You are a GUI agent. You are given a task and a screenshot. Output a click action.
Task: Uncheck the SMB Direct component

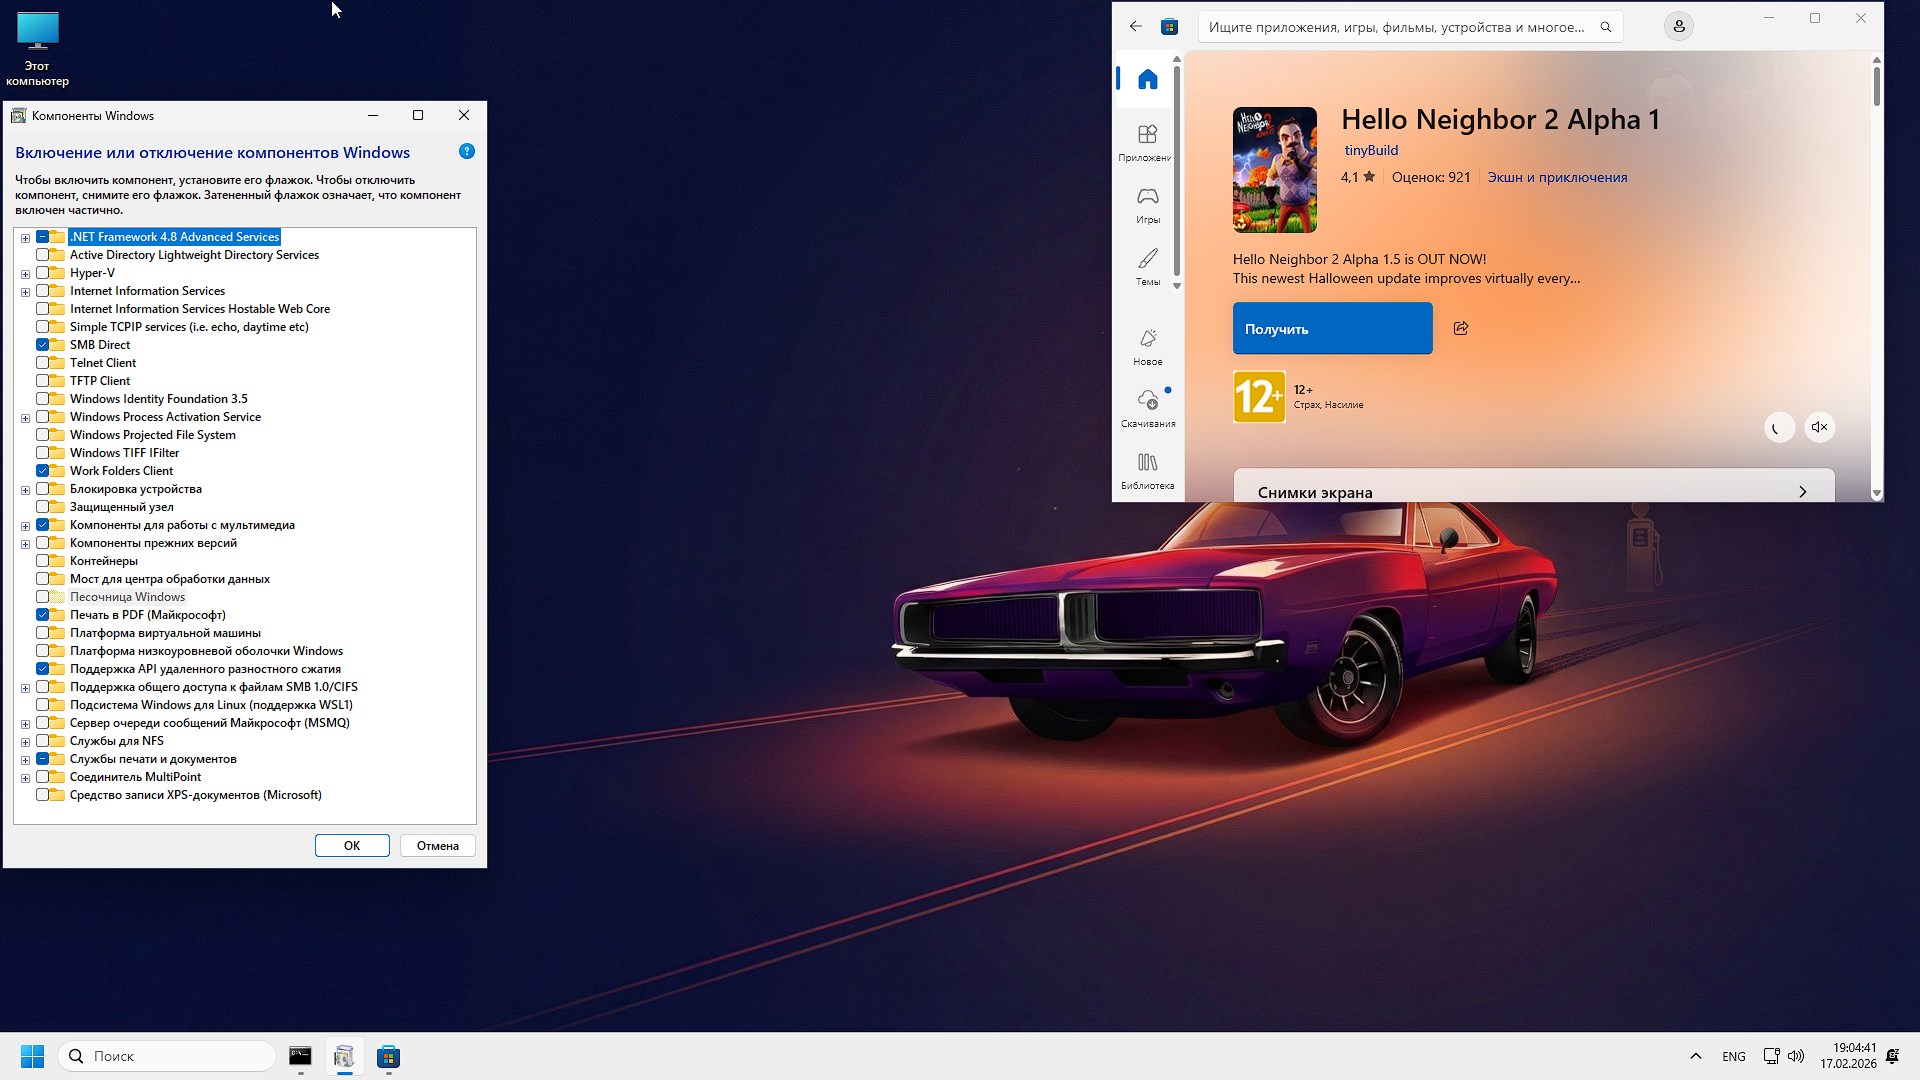click(50, 344)
